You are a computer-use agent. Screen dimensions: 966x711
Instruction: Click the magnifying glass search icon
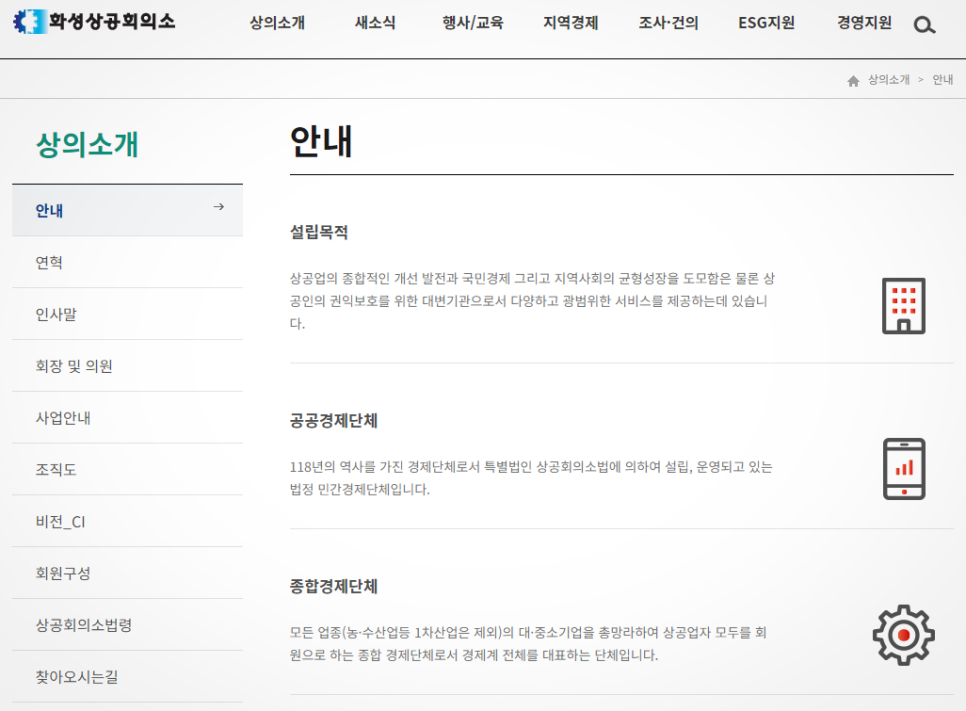point(924,25)
